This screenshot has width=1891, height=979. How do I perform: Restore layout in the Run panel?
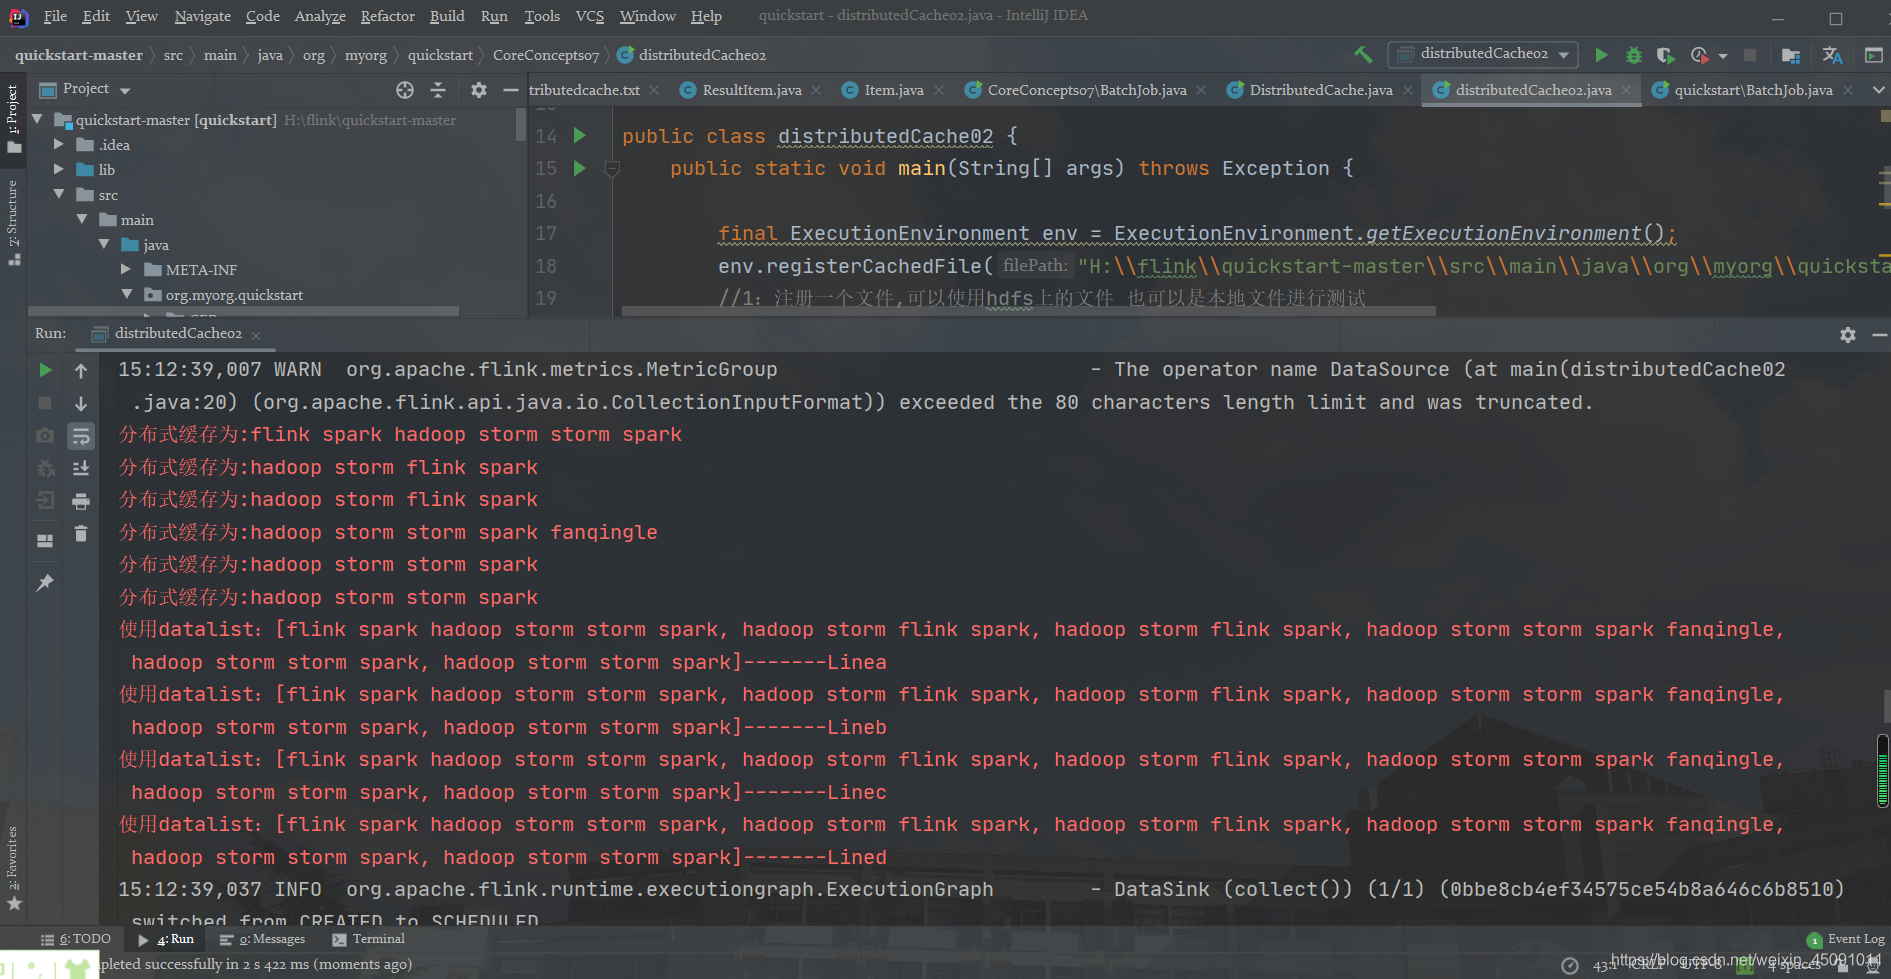[x=45, y=541]
